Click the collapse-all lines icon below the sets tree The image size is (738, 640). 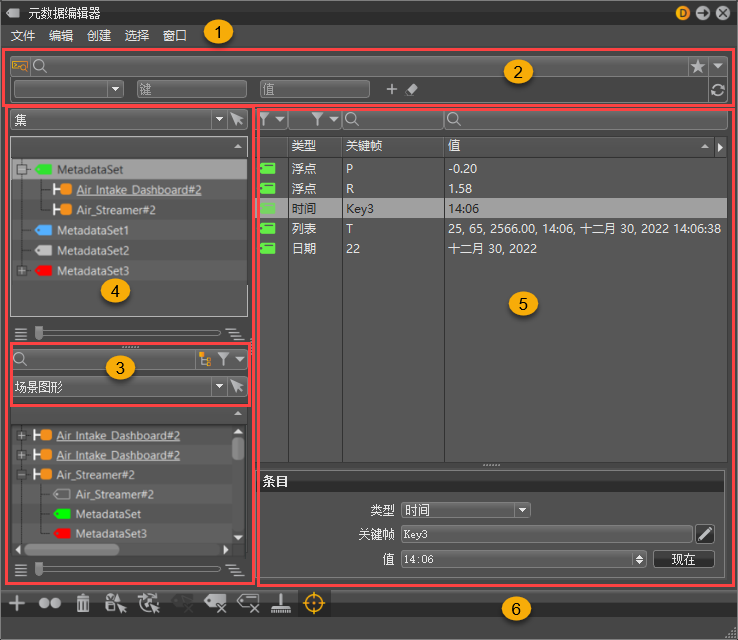(x=21, y=334)
